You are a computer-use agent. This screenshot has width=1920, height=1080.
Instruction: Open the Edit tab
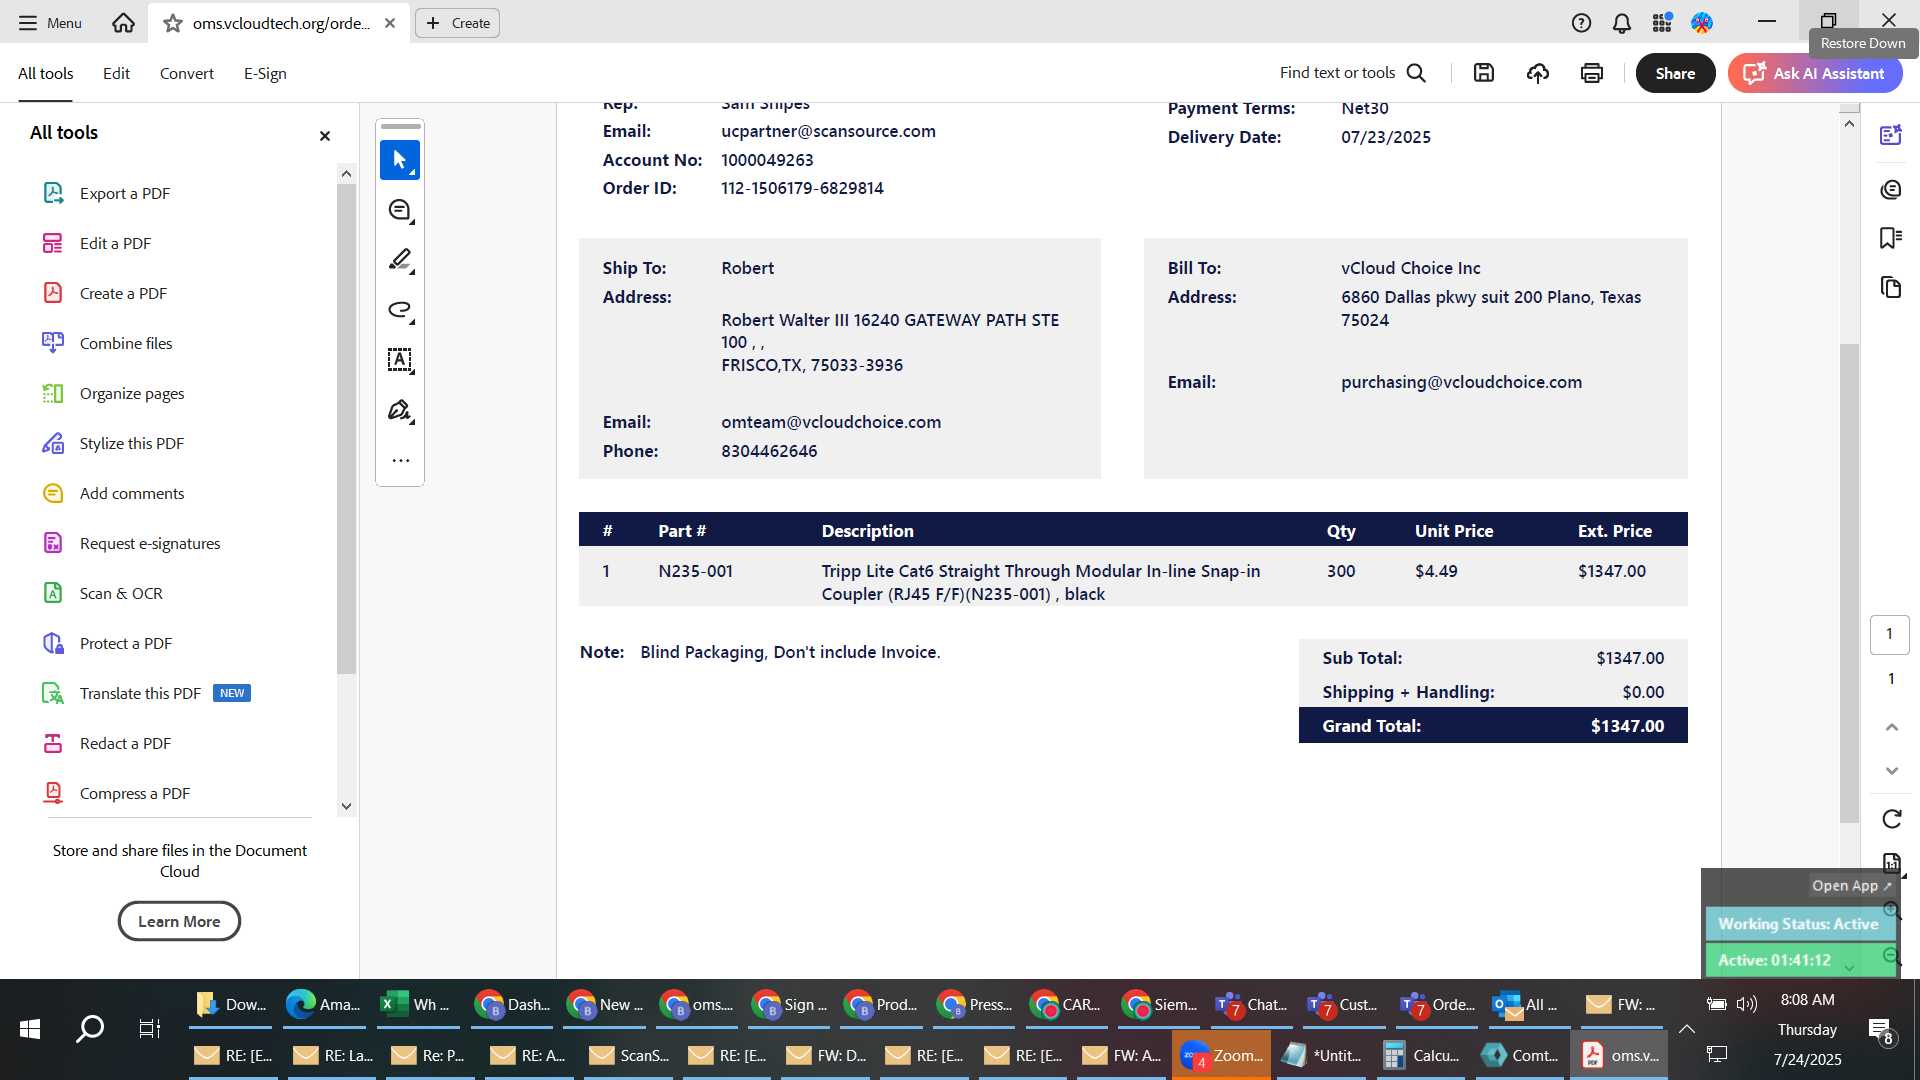click(116, 73)
